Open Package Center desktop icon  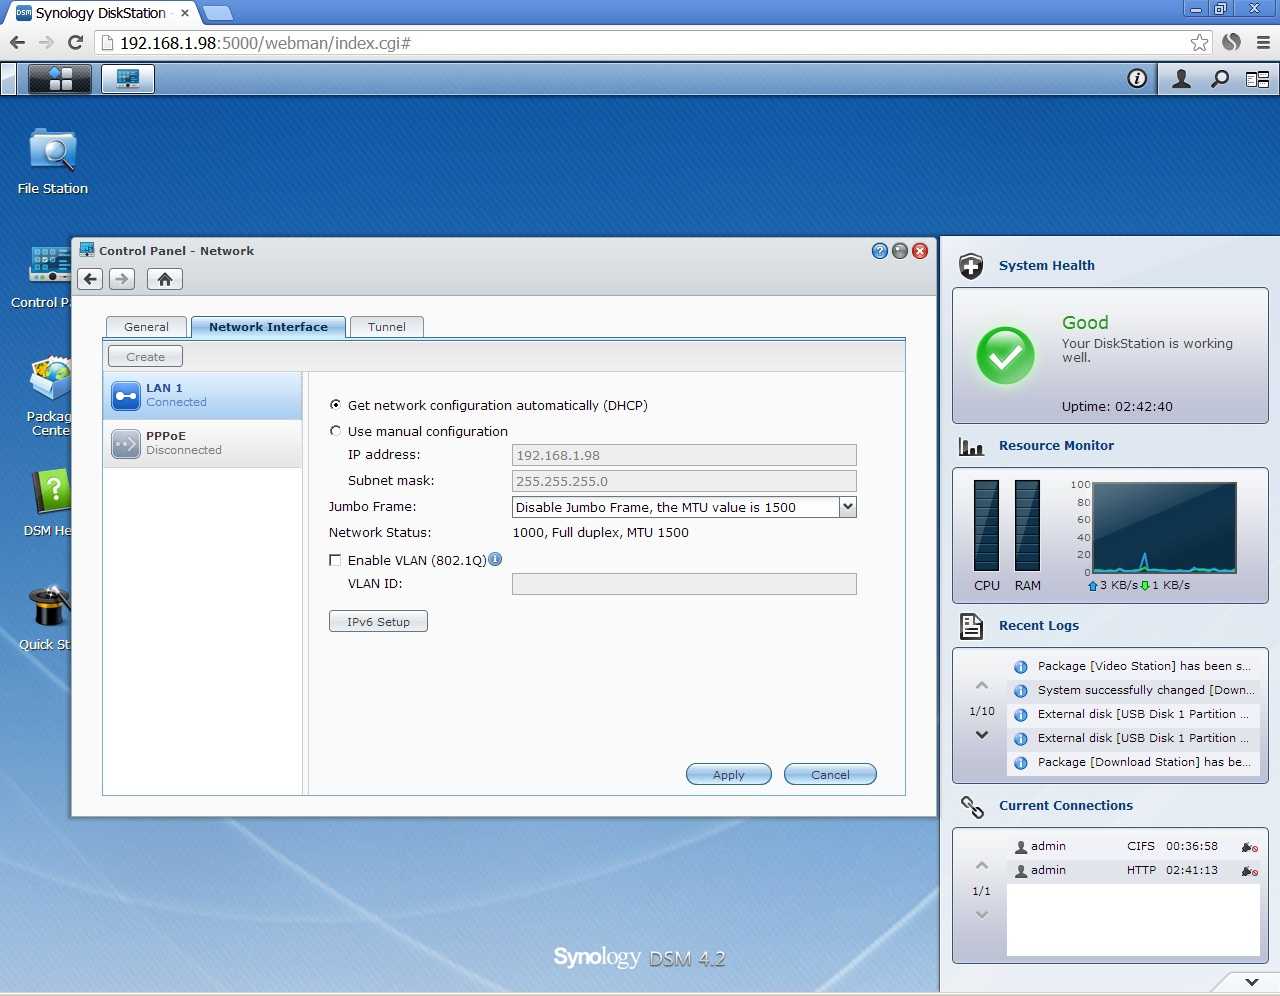[x=48, y=397]
